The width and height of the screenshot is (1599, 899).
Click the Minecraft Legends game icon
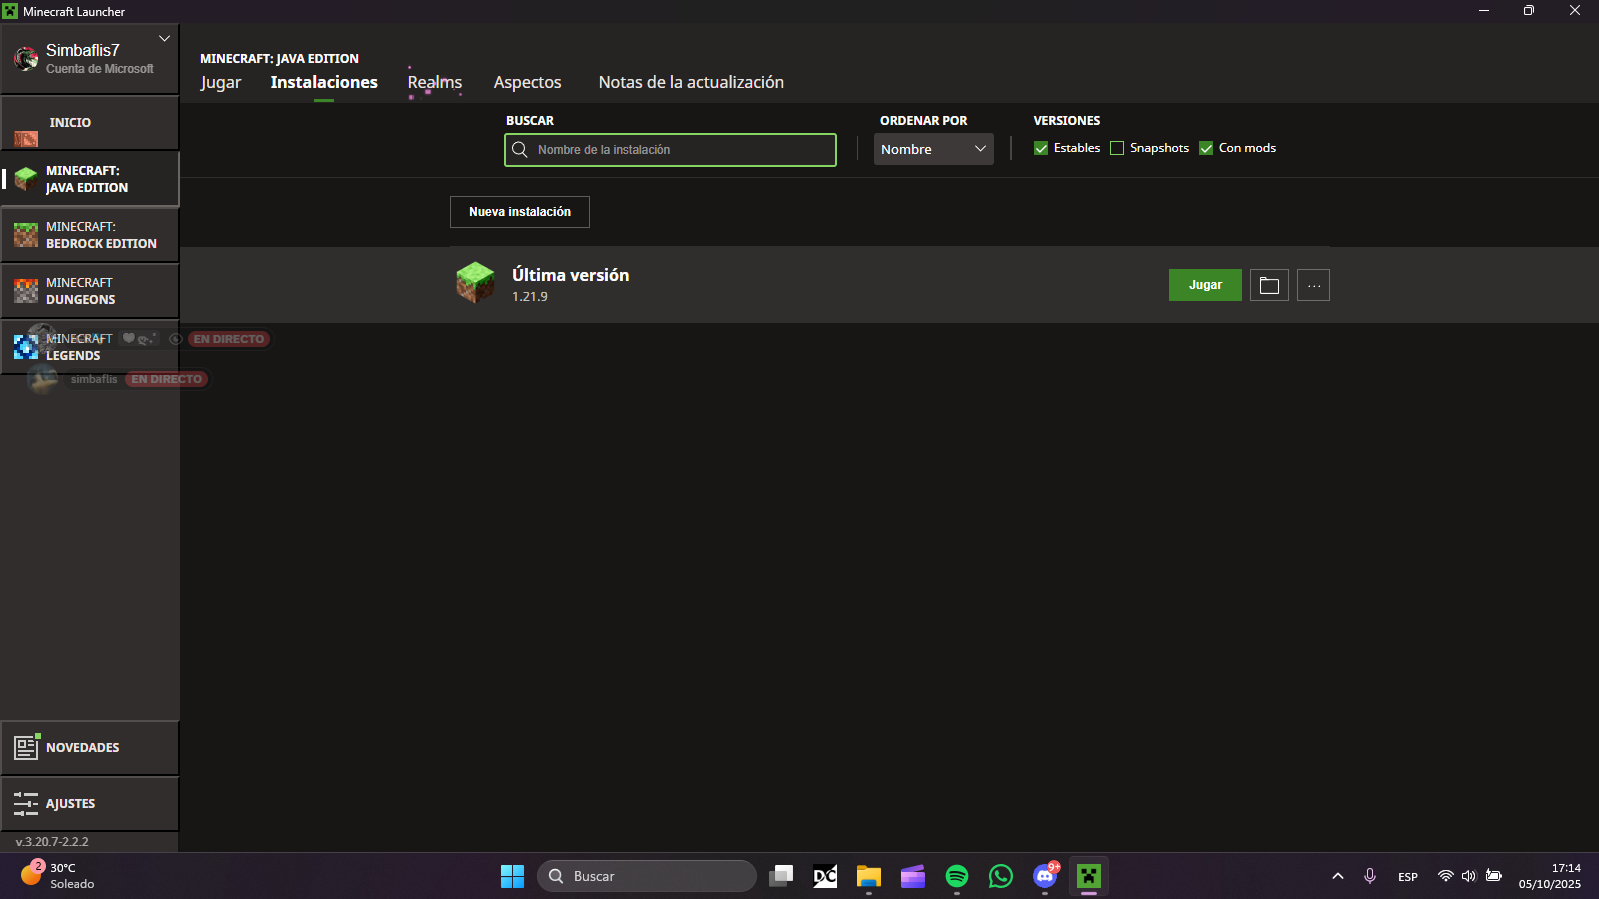[x=26, y=347]
